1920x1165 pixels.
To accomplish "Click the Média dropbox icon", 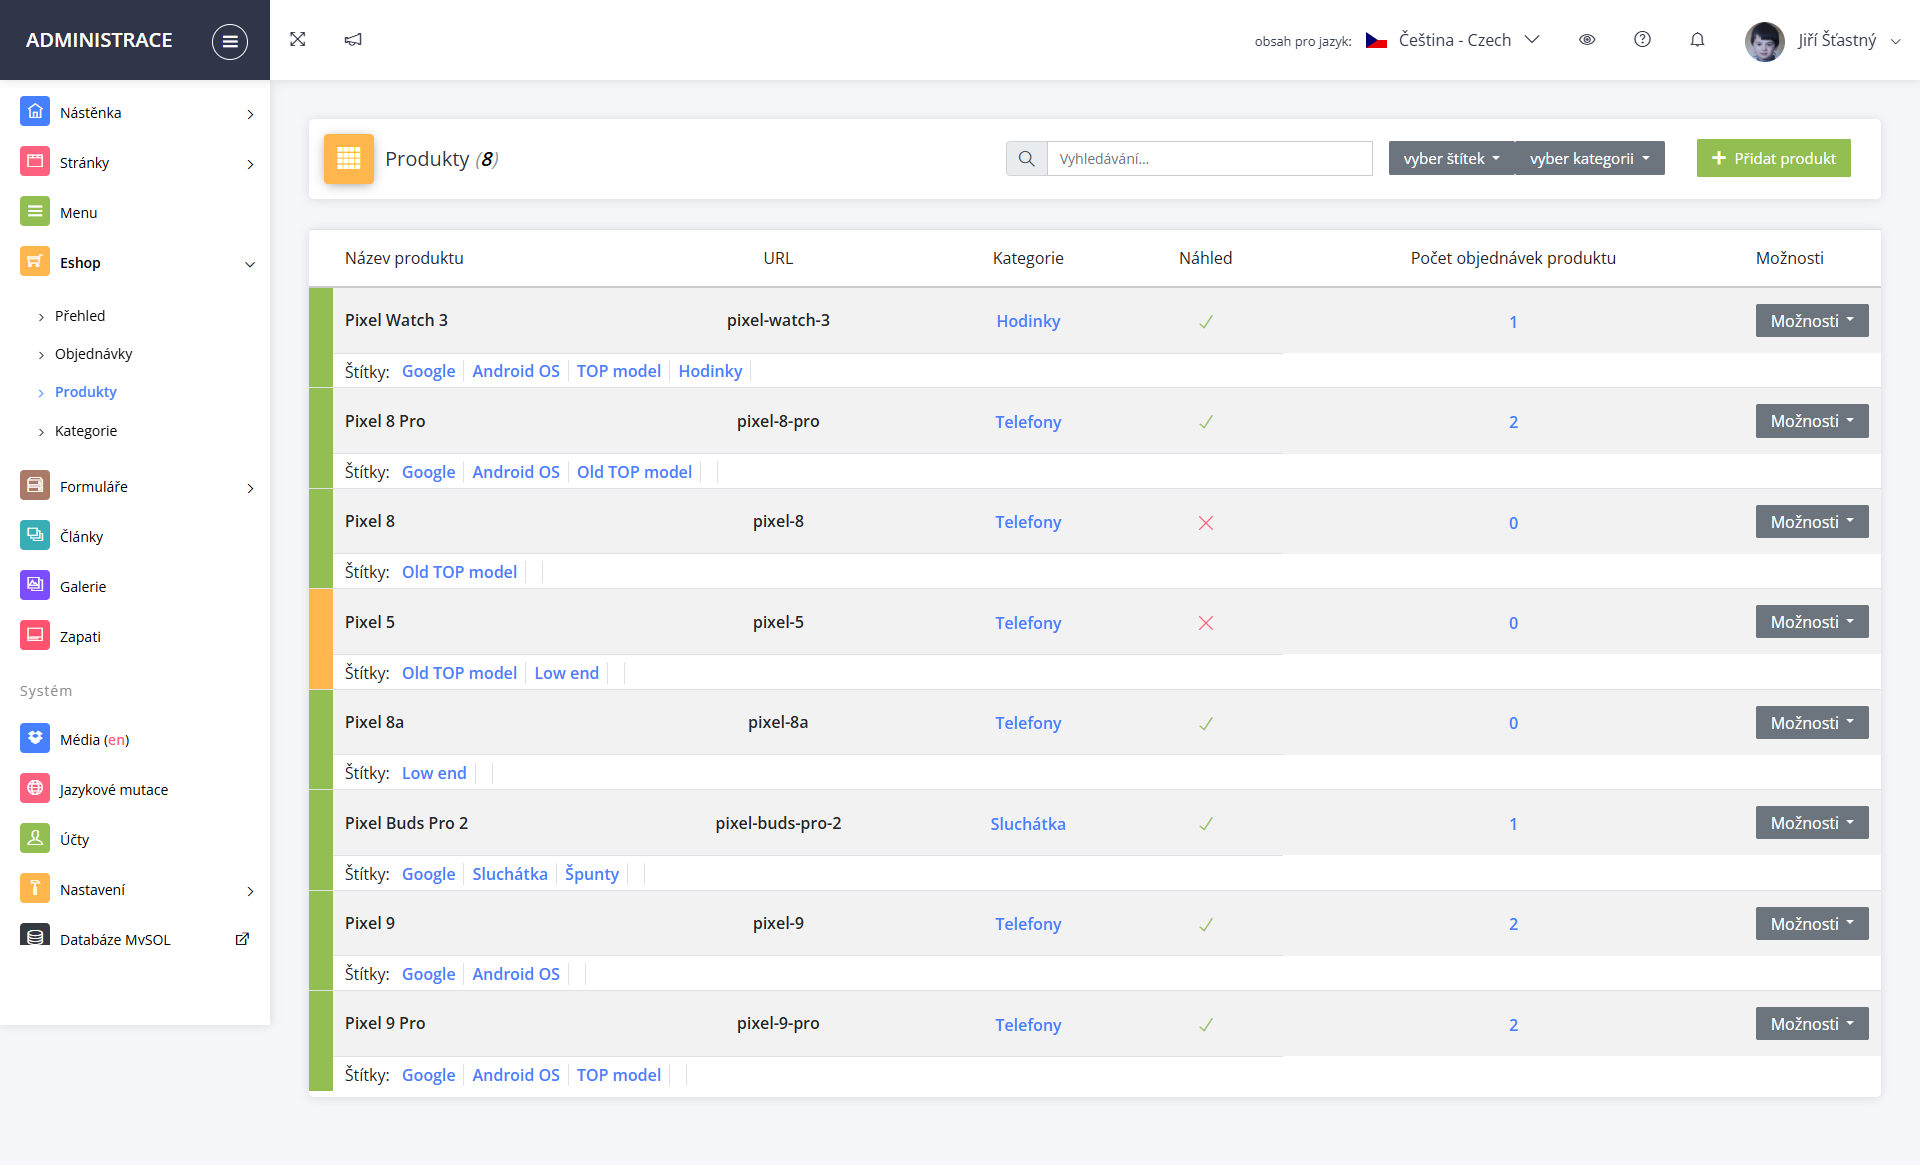I will [35, 738].
